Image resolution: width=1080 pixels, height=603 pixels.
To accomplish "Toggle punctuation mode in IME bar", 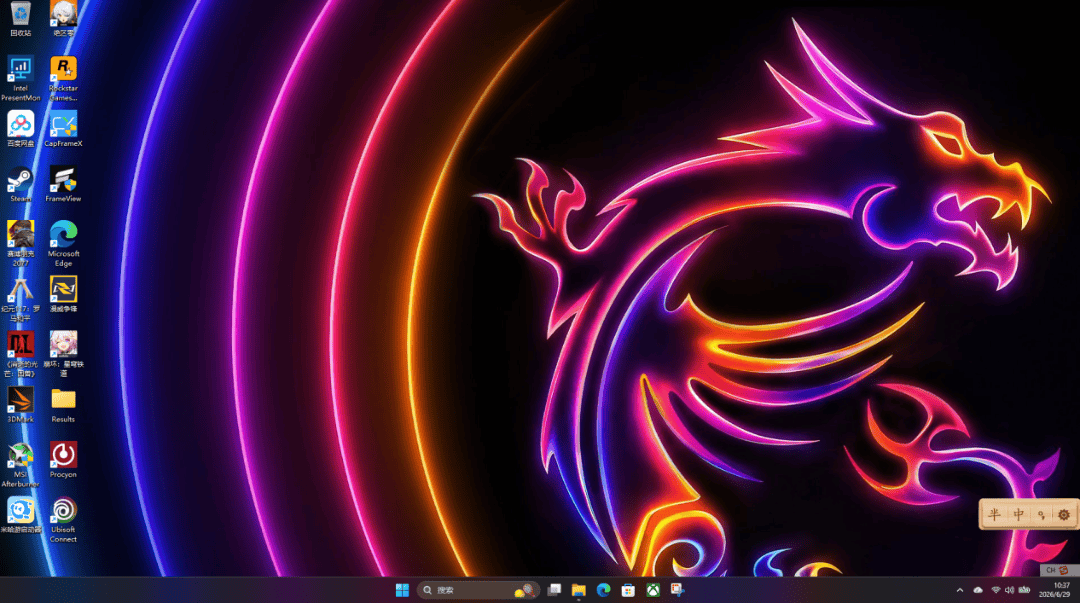I will coord(1041,514).
